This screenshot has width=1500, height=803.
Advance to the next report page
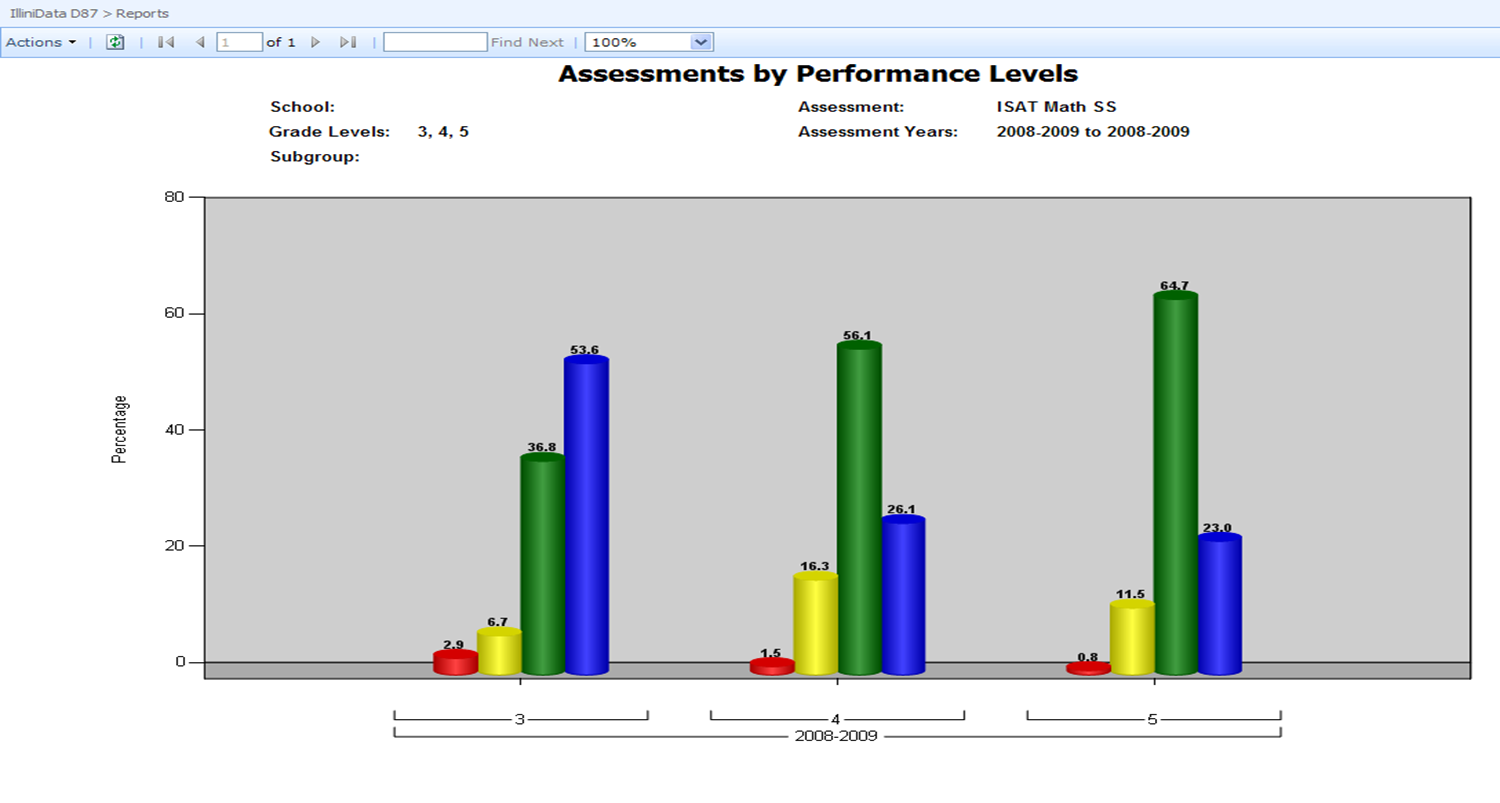(x=316, y=42)
